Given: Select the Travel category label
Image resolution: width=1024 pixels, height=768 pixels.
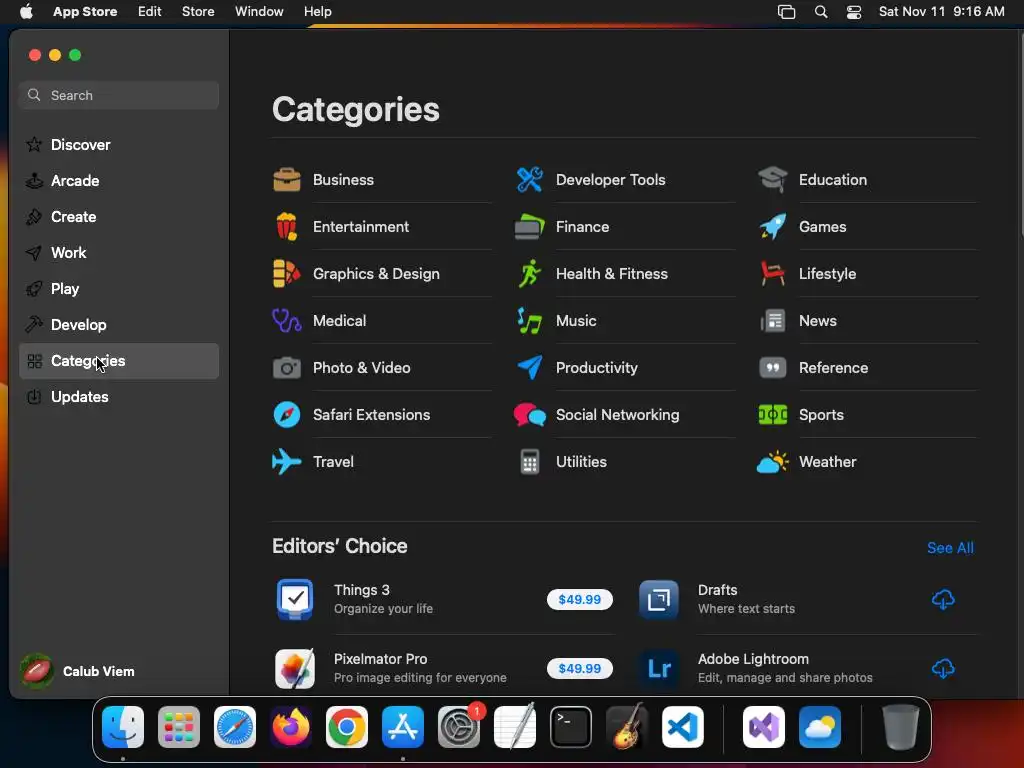Looking at the screenshot, I should [333, 462].
